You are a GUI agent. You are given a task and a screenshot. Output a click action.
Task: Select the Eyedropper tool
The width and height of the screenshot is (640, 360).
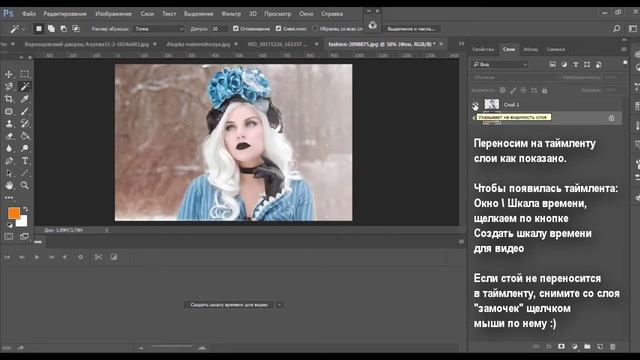tap(25, 99)
